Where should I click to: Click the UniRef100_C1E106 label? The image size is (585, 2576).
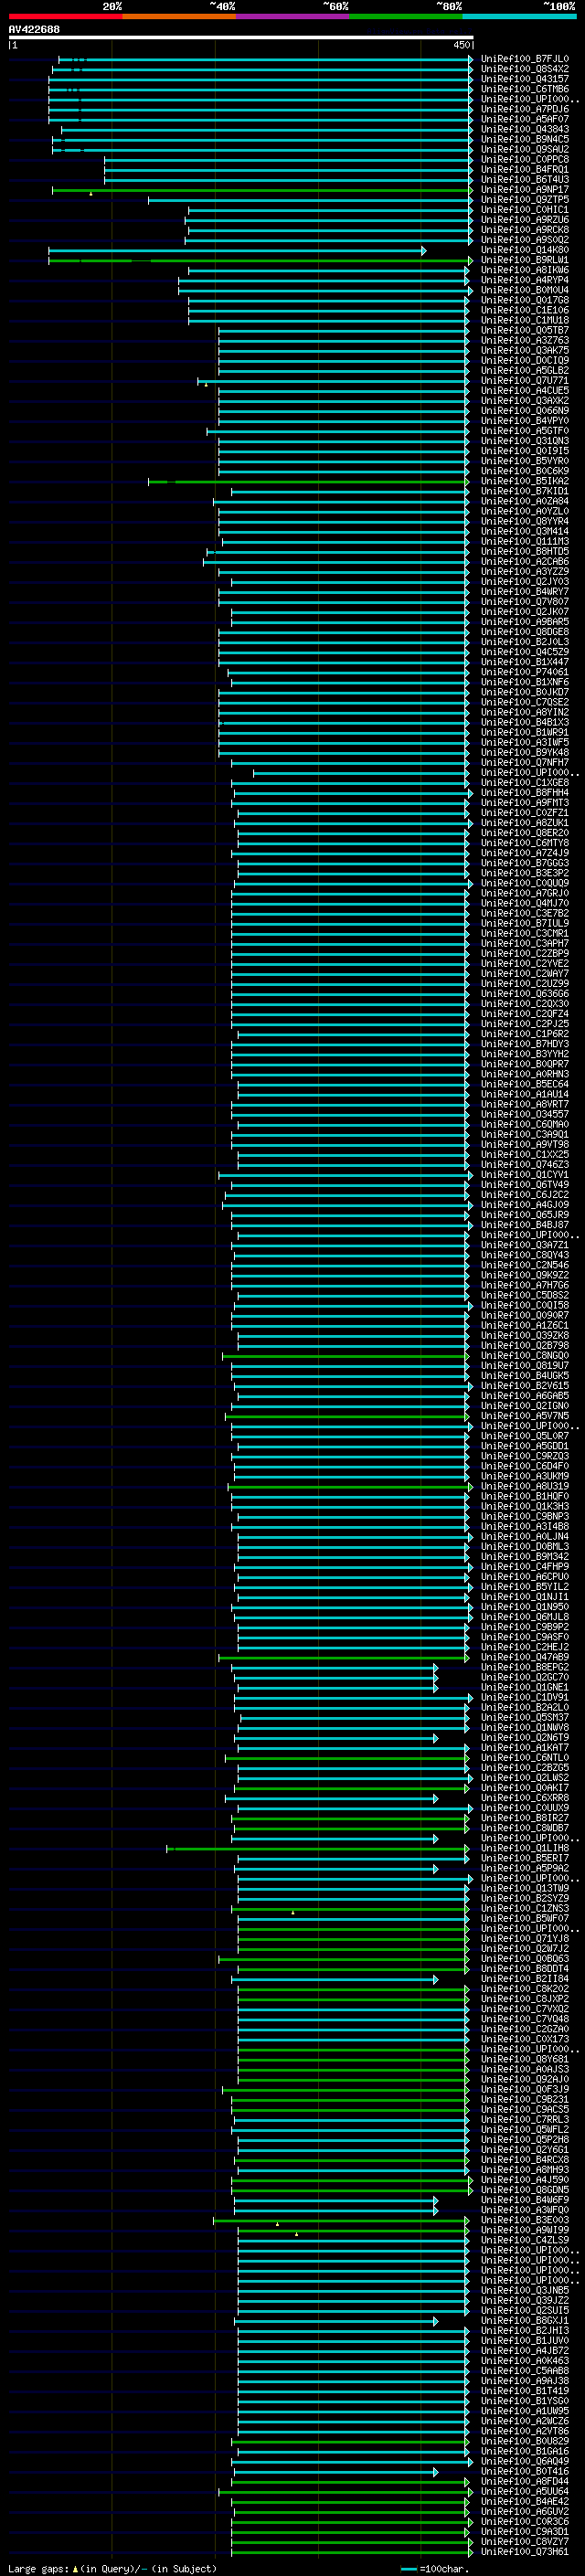524,310
